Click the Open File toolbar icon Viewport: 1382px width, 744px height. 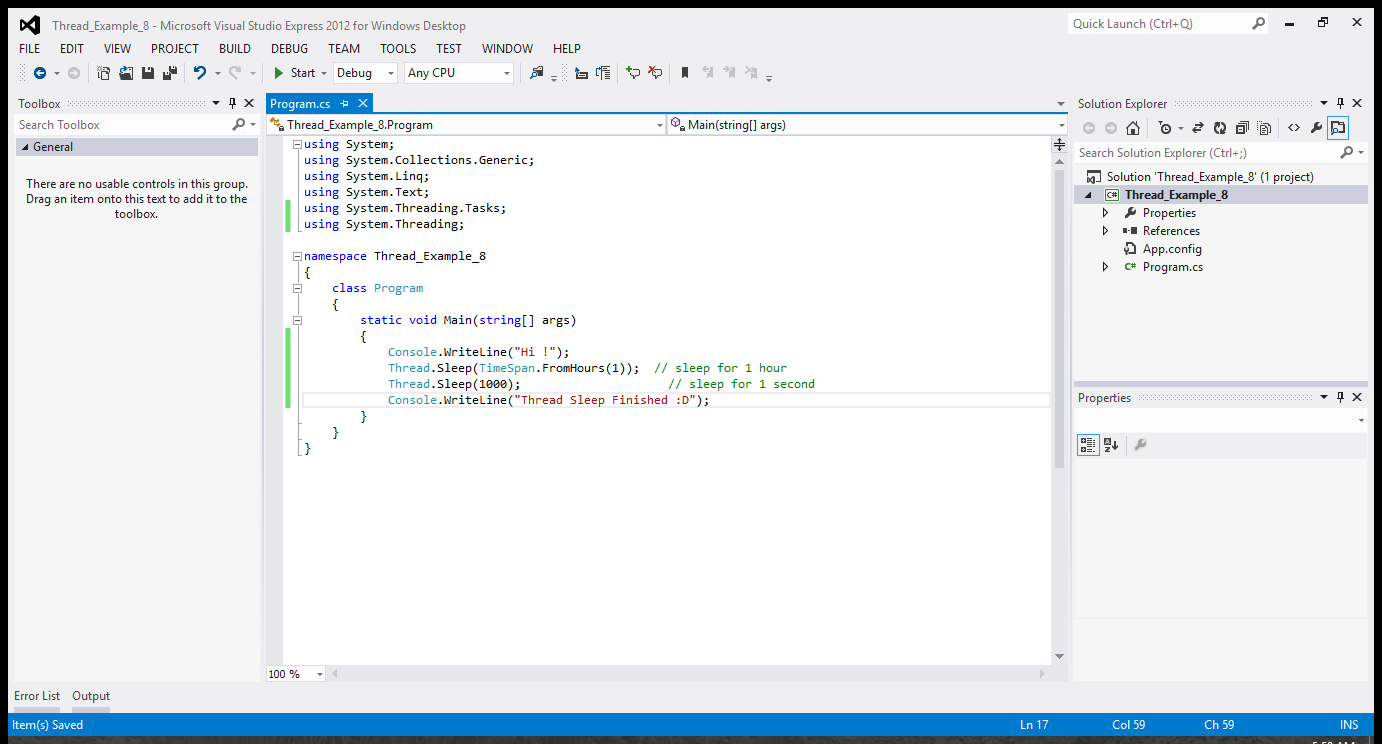[x=126, y=73]
